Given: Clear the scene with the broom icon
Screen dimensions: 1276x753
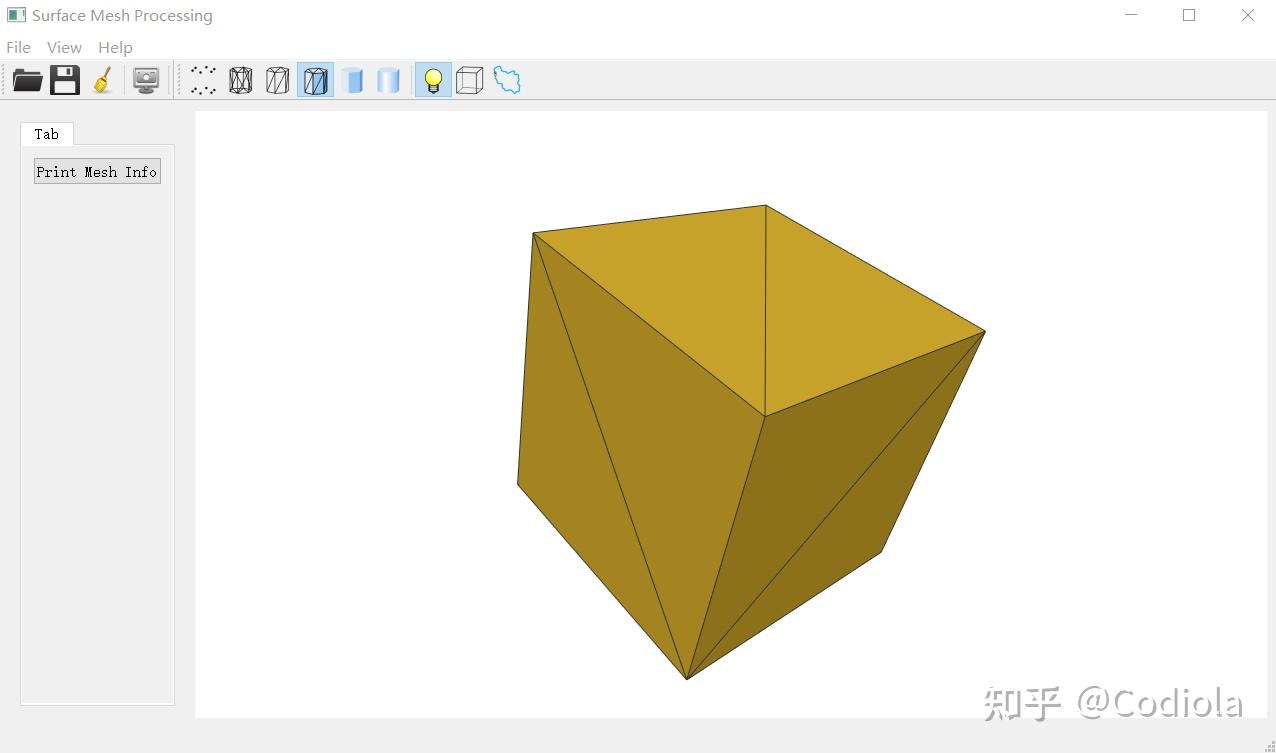Looking at the screenshot, I should coord(103,80).
